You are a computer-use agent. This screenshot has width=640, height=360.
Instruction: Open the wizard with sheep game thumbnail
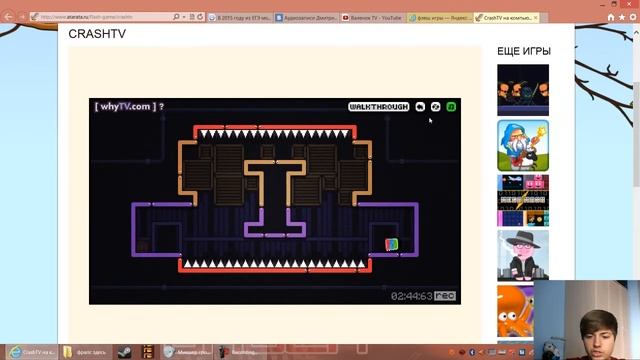click(523, 146)
